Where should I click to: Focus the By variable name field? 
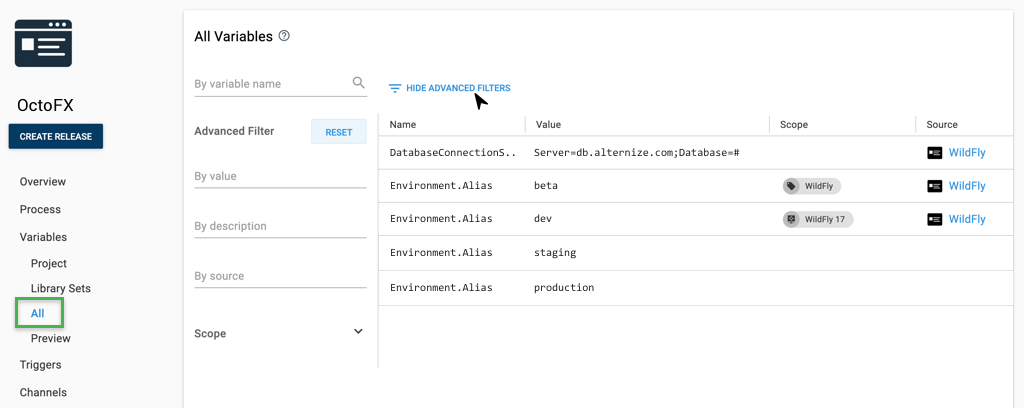point(270,84)
